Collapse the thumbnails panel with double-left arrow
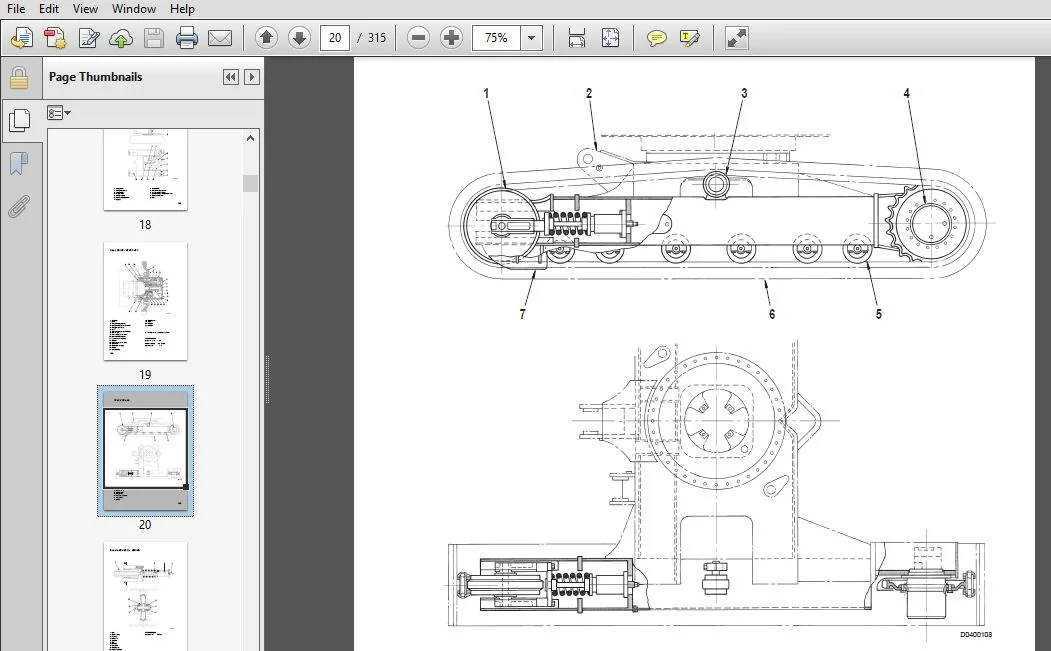1051x651 pixels. point(231,77)
